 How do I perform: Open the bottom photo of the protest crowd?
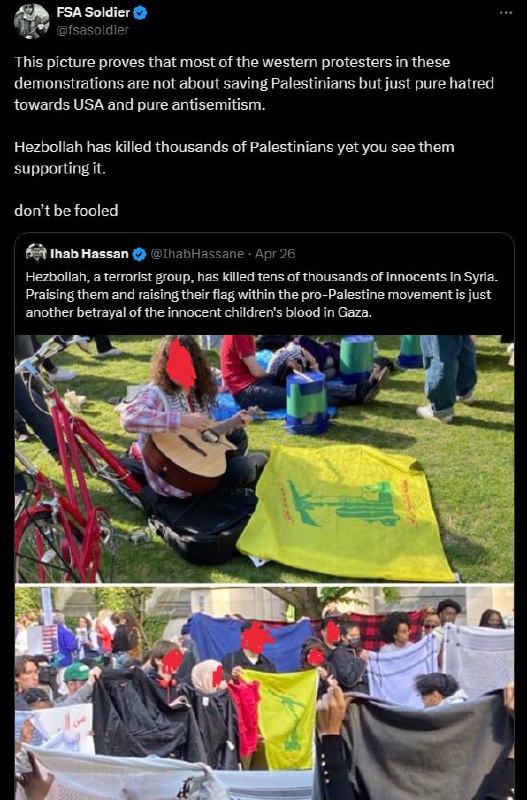[264, 693]
